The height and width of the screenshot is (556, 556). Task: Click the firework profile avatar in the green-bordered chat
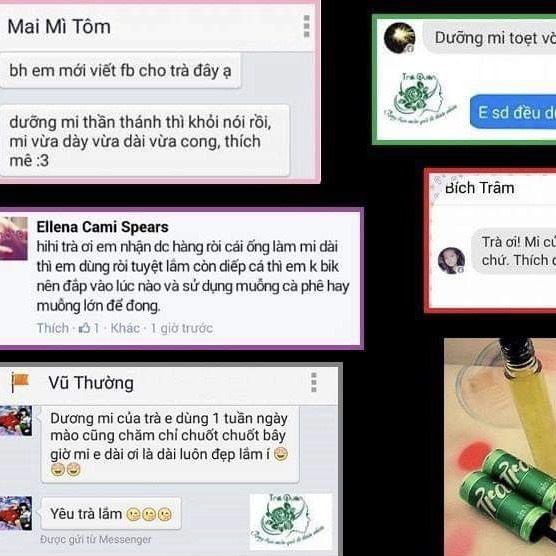pos(400,38)
